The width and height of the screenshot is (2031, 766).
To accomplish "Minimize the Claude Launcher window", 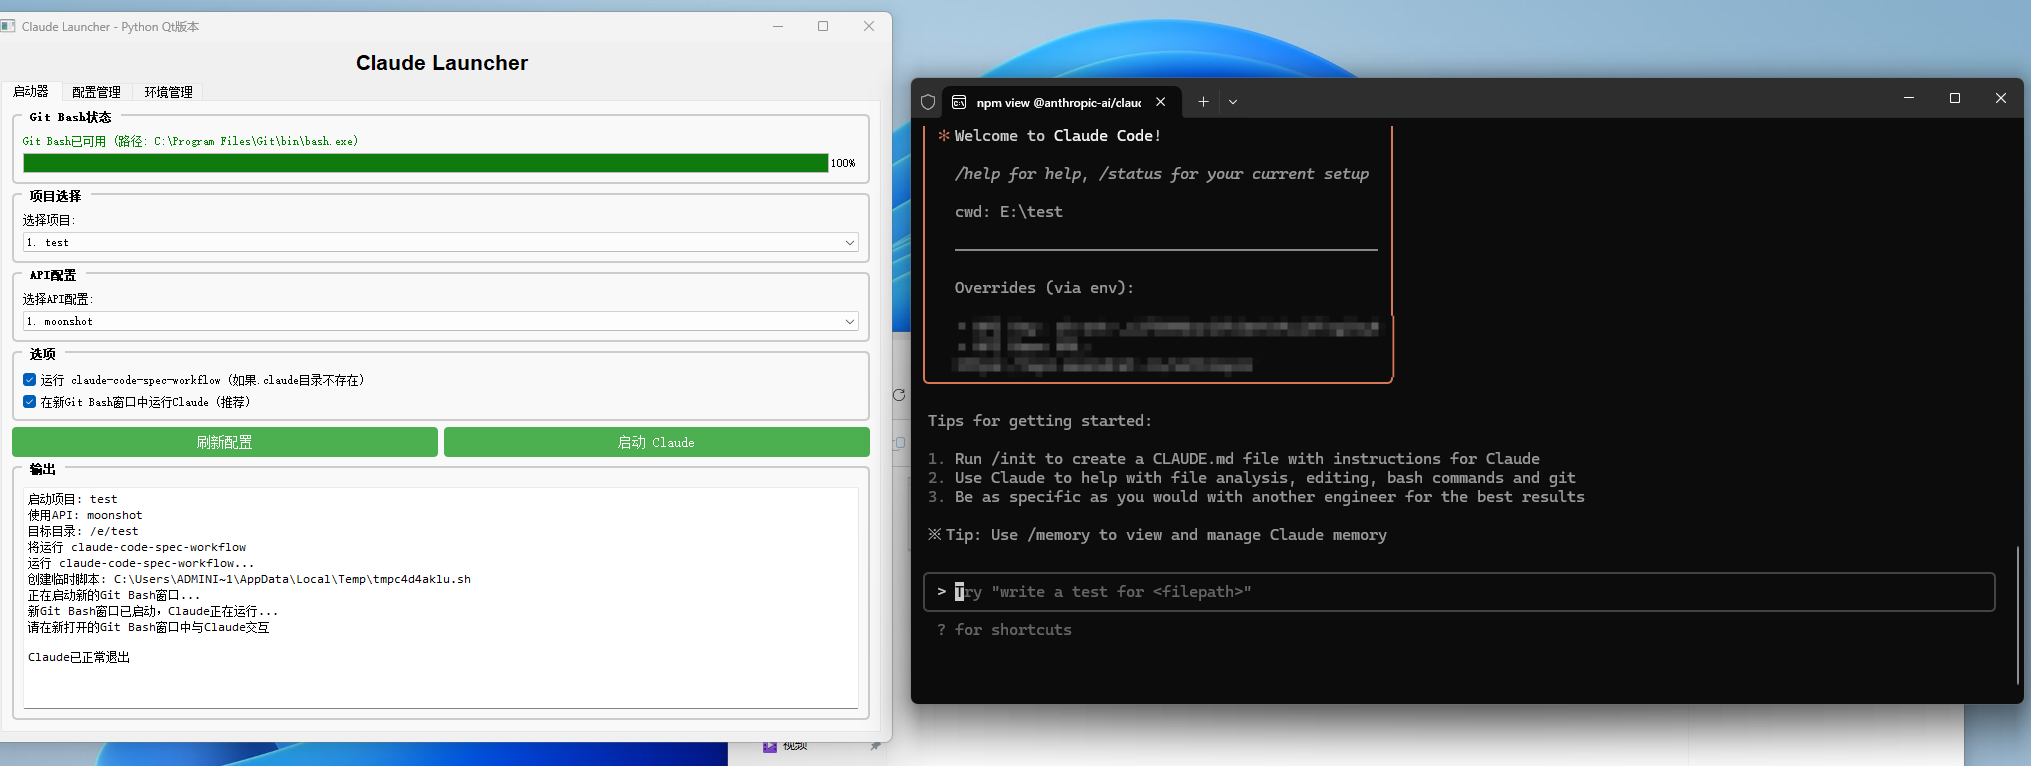I will 778,26.
